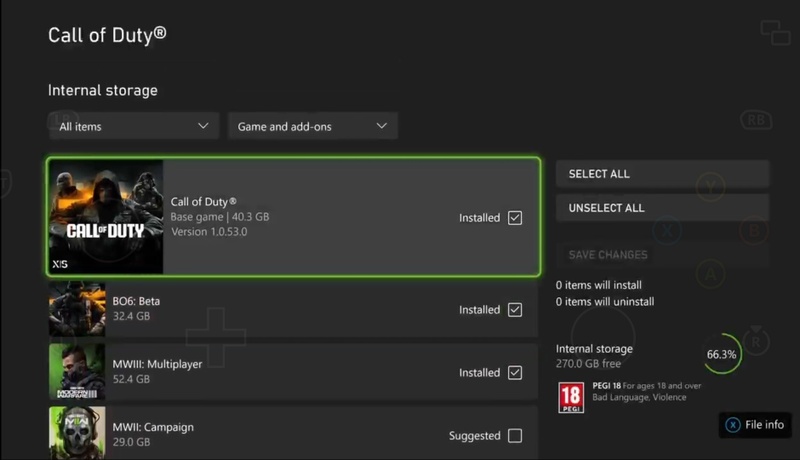Click the Select All button

pyautogui.click(x=662, y=174)
